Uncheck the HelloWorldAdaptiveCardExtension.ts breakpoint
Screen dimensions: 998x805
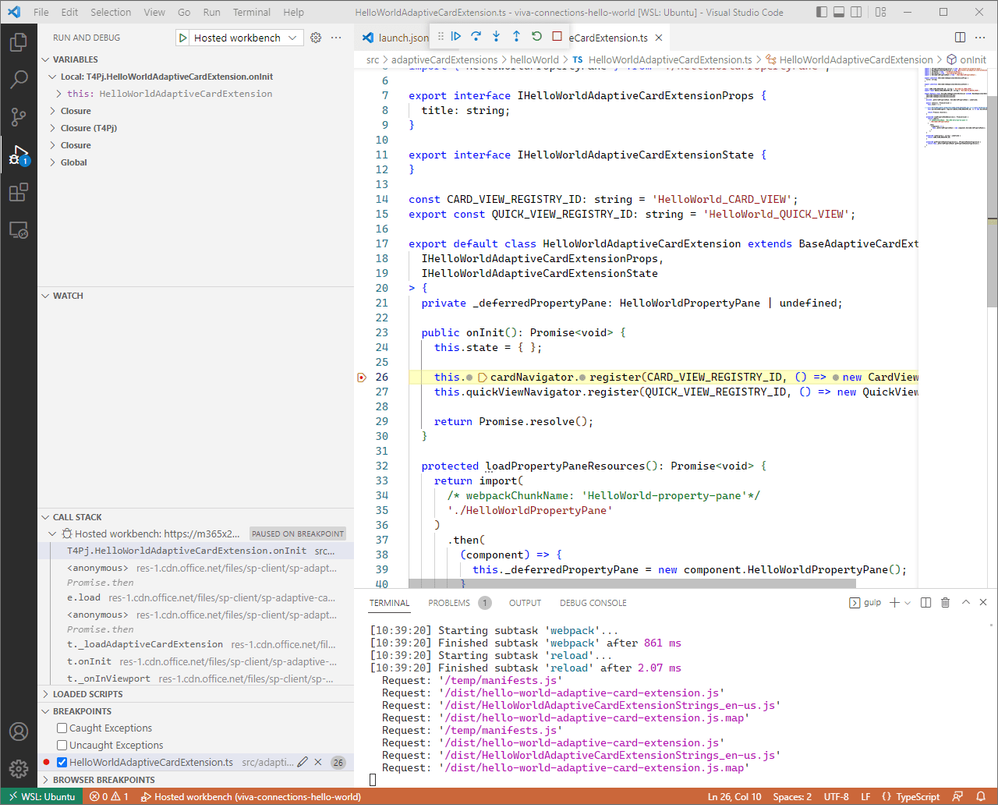[62, 762]
